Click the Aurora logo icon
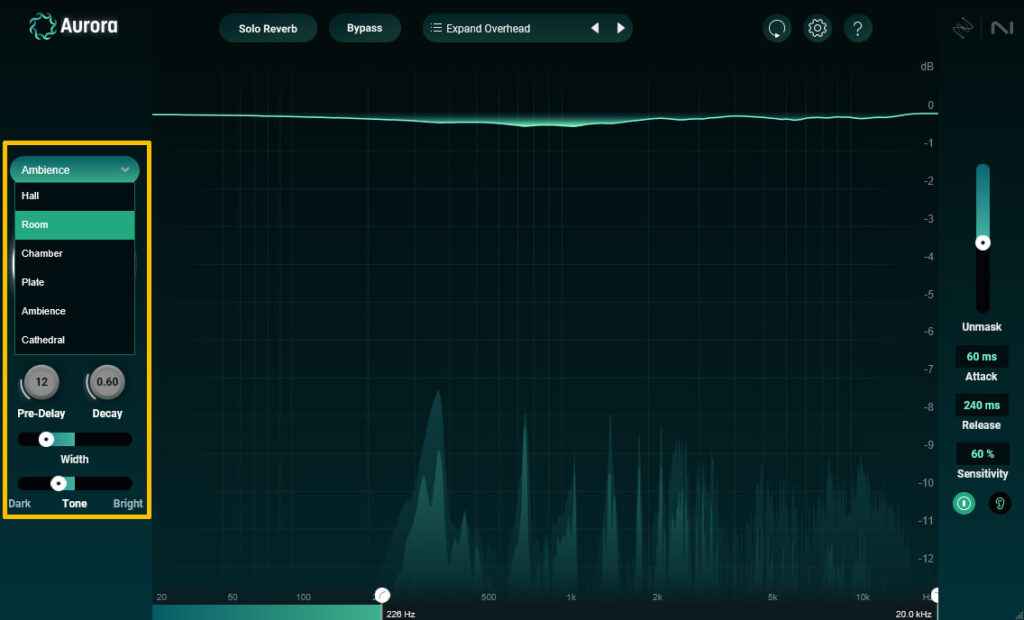This screenshot has height=620, width=1024. pyautogui.click(x=42, y=26)
